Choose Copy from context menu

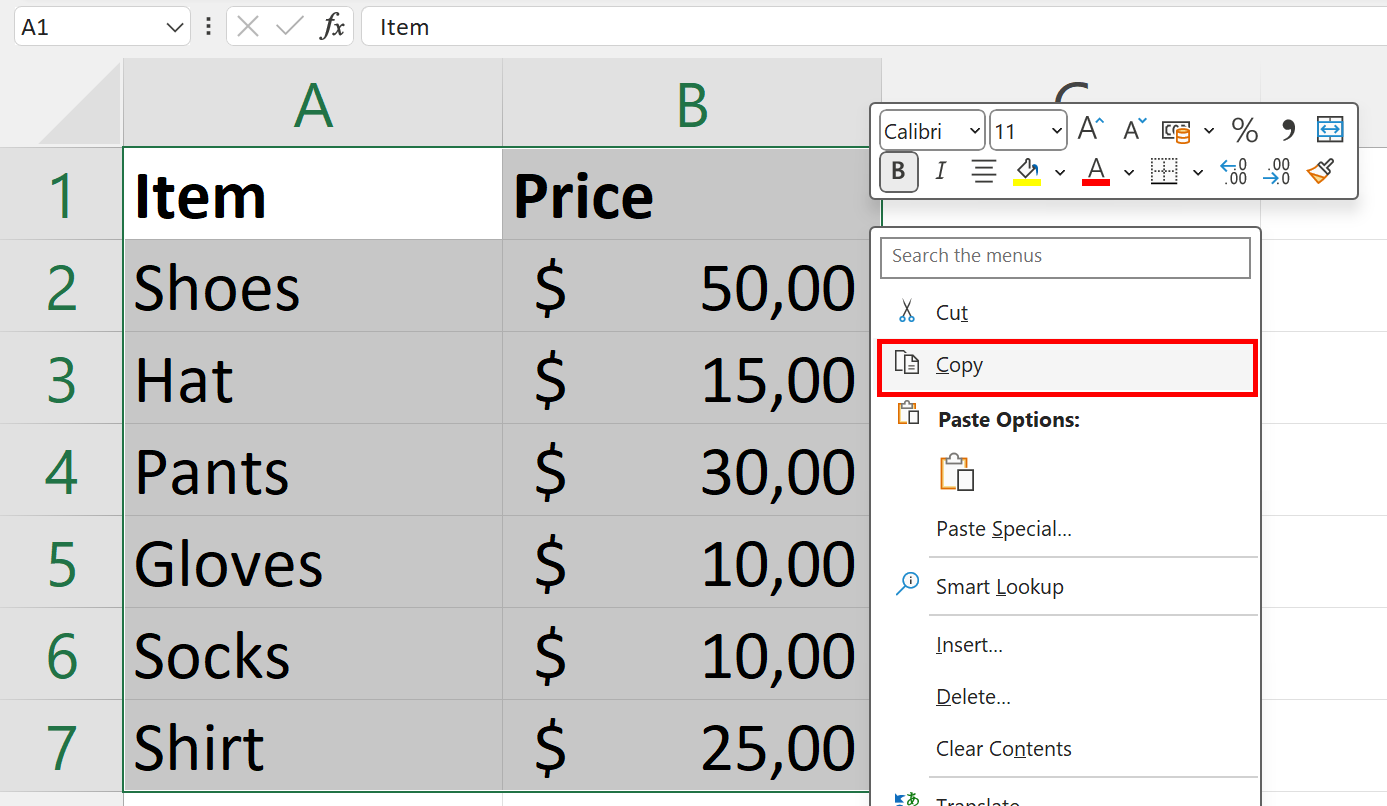(1065, 366)
